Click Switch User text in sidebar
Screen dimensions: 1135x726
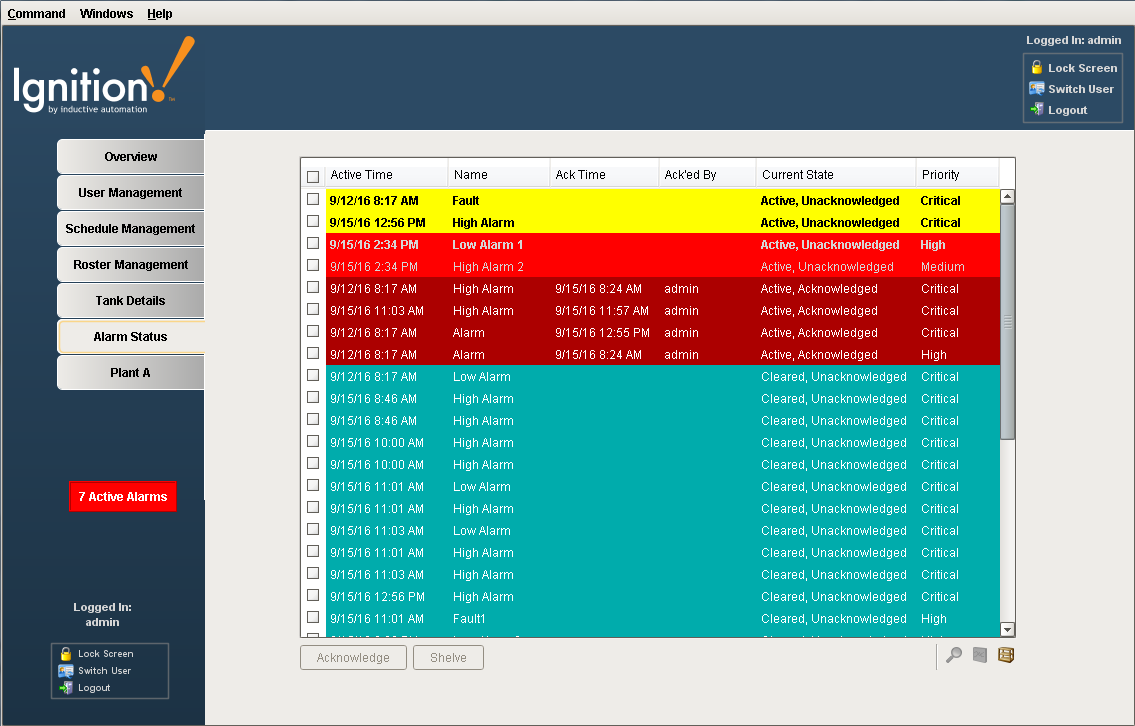point(104,671)
